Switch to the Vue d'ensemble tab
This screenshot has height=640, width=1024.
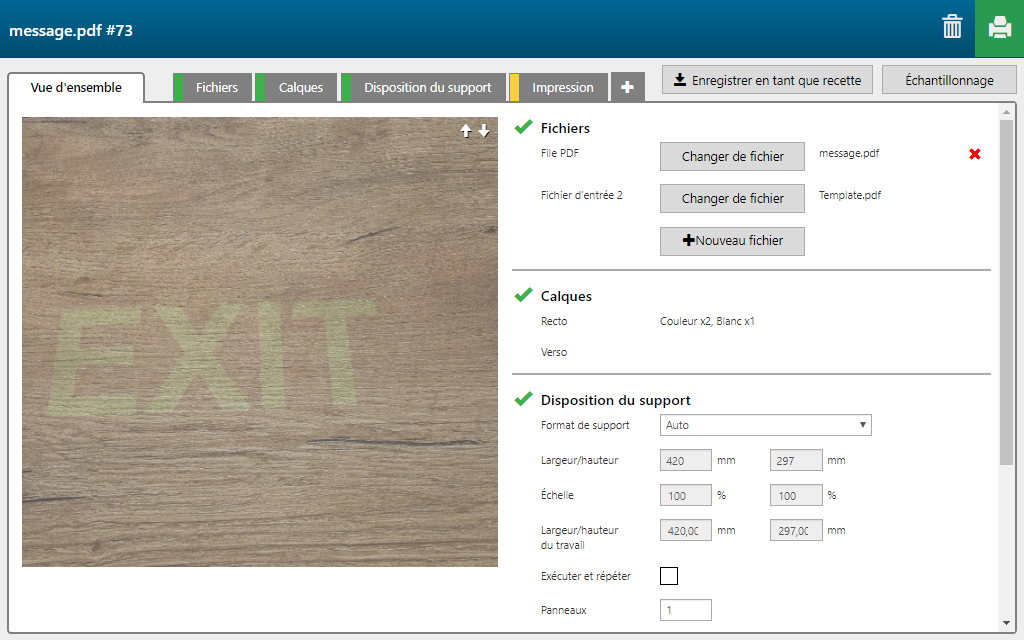pyautogui.click(x=76, y=88)
